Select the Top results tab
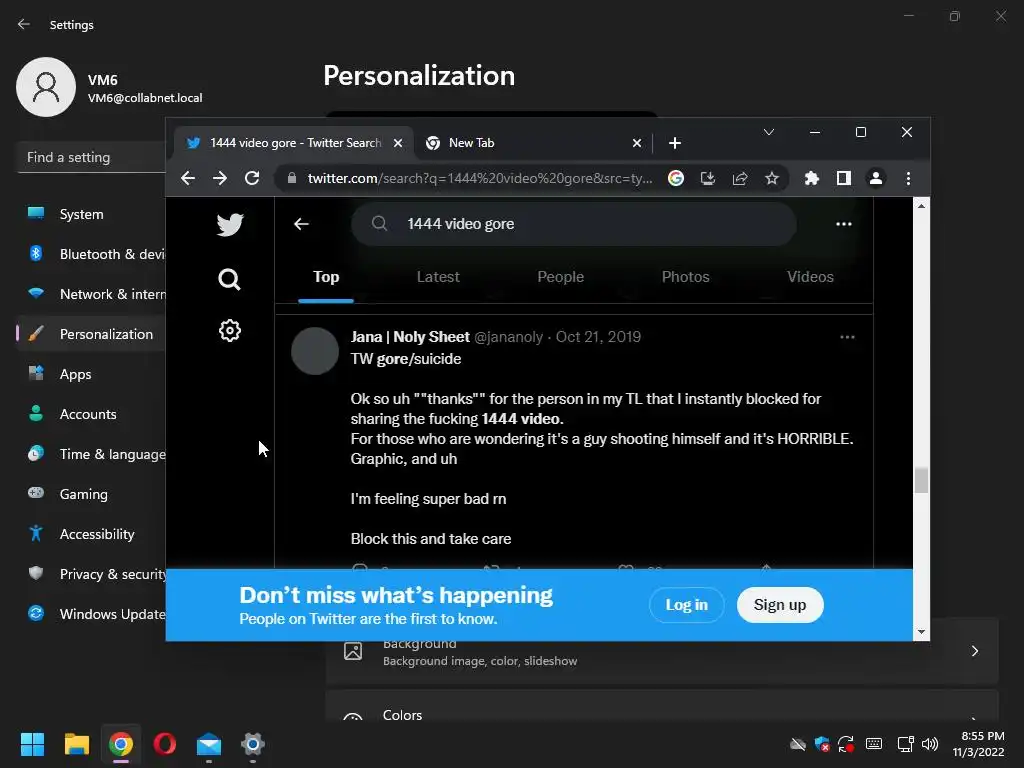The image size is (1024, 768). [326, 277]
